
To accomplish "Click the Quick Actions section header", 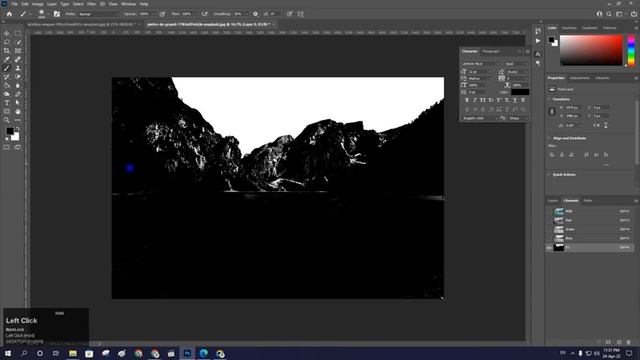I will [x=564, y=175].
